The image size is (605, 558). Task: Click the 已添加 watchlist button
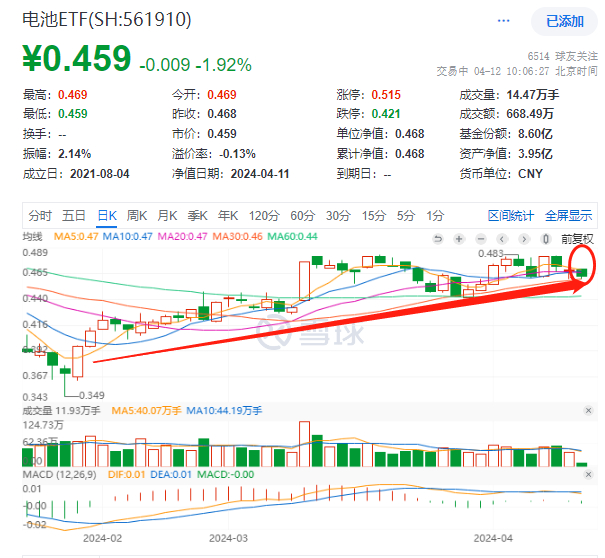click(564, 21)
